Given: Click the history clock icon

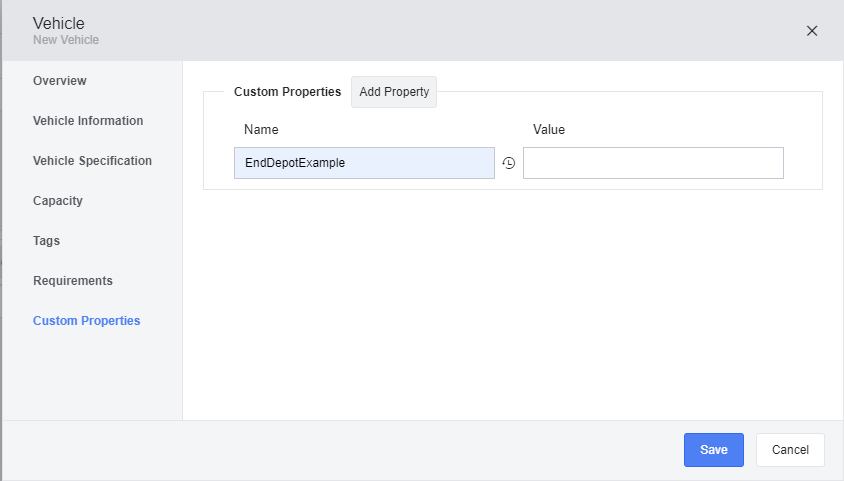Looking at the screenshot, I should [x=509, y=163].
